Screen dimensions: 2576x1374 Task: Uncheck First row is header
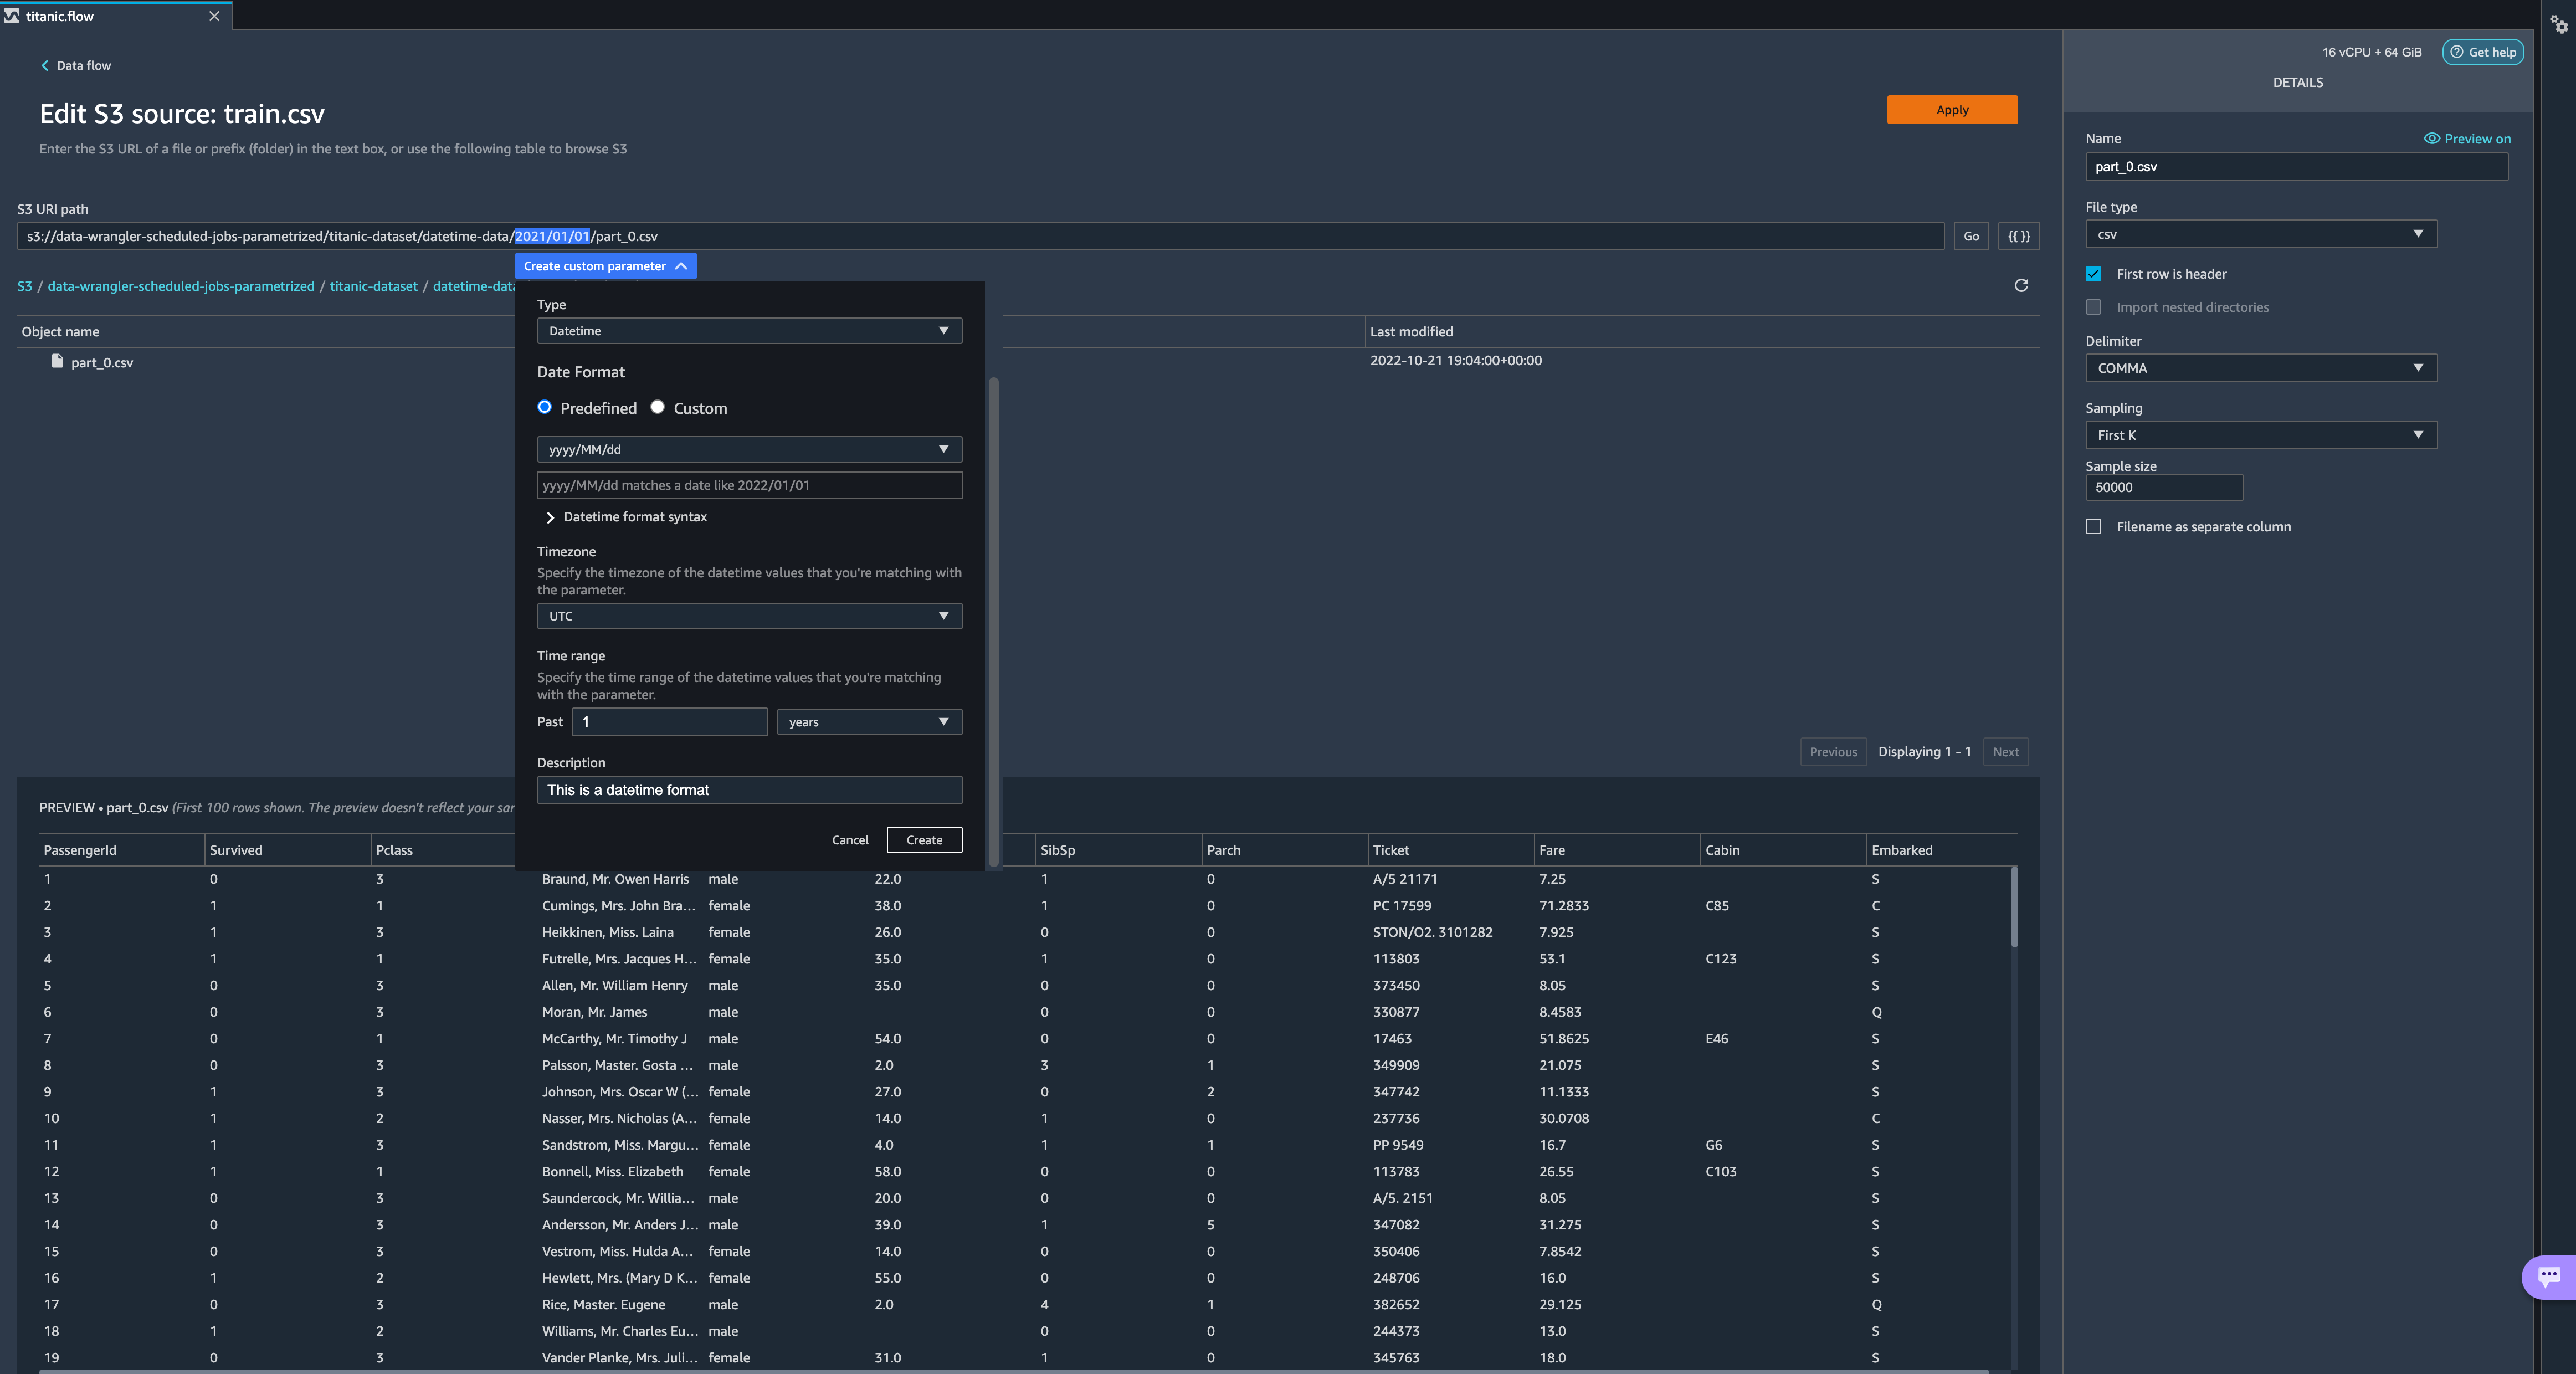point(2093,274)
